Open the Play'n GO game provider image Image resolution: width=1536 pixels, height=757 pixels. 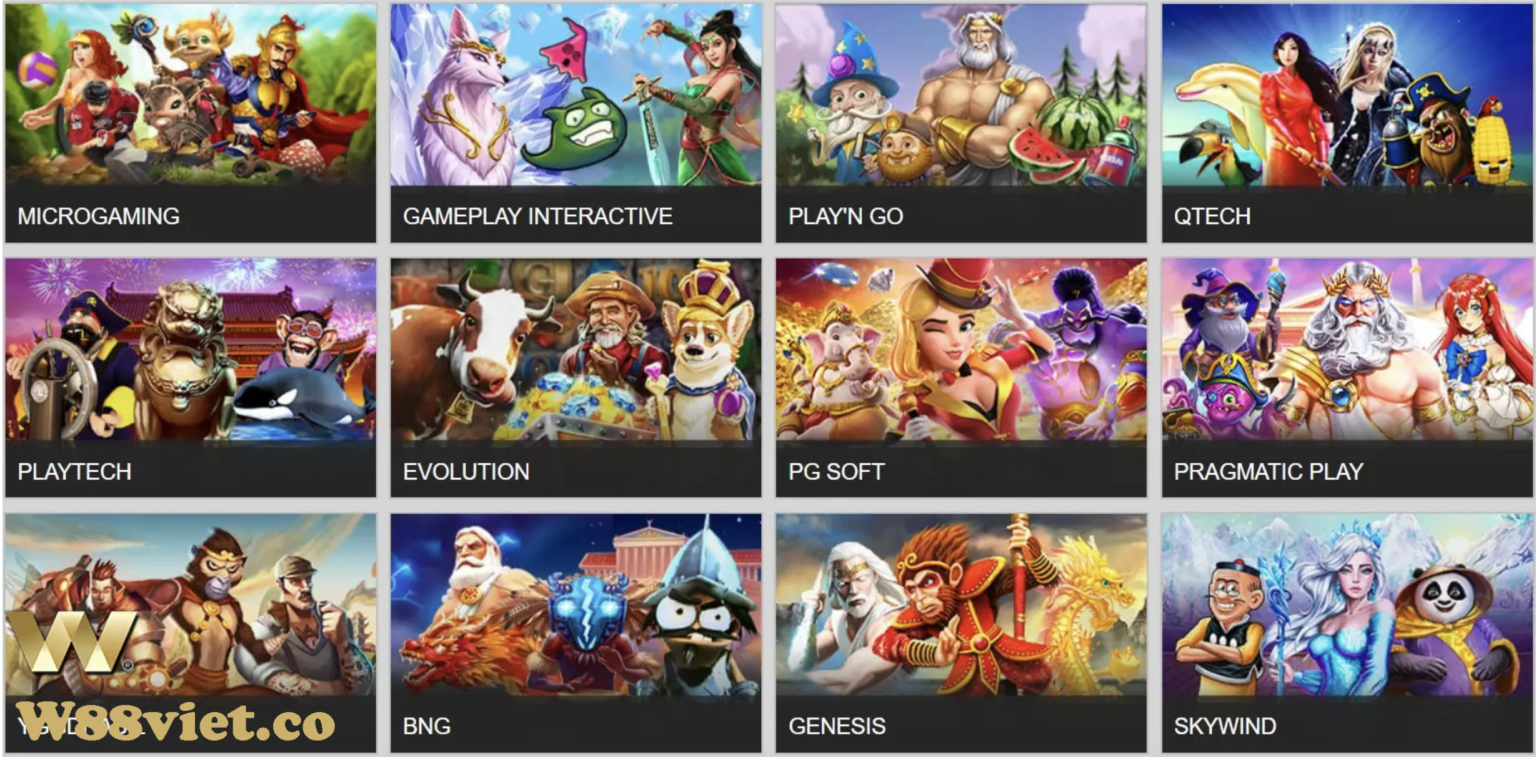point(961,95)
